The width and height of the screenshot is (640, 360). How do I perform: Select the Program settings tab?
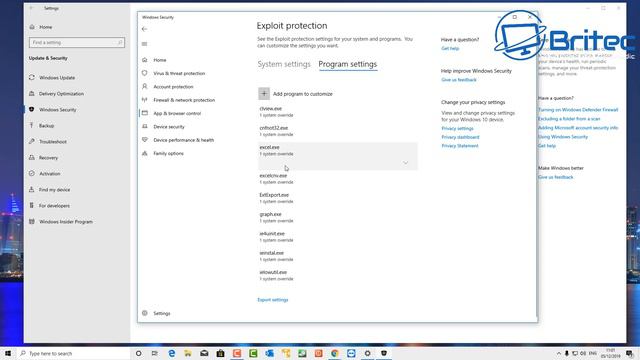(x=348, y=64)
